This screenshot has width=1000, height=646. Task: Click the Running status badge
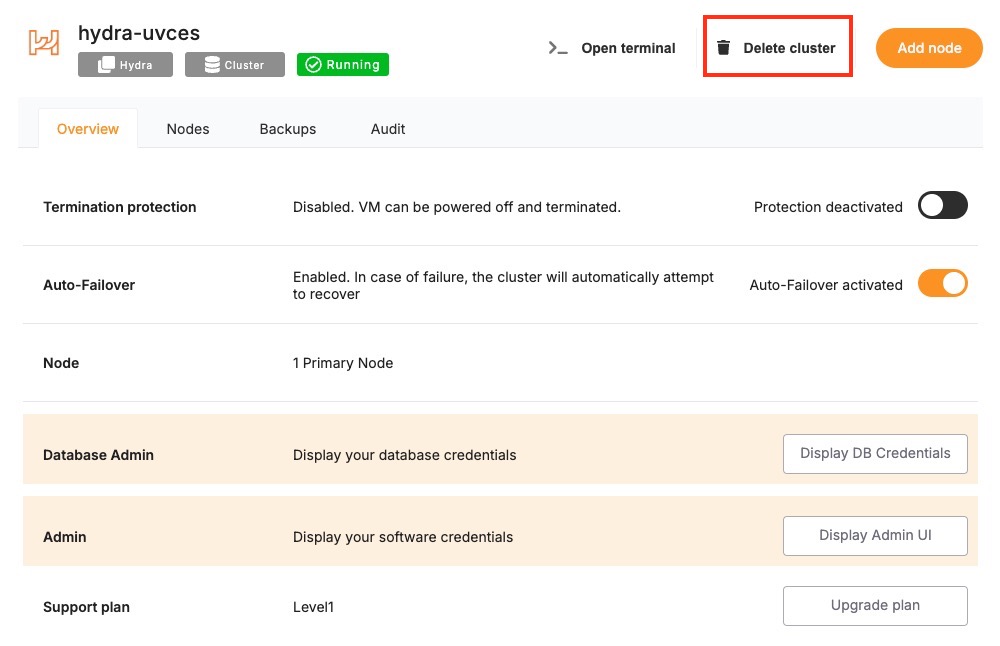(x=343, y=65)
